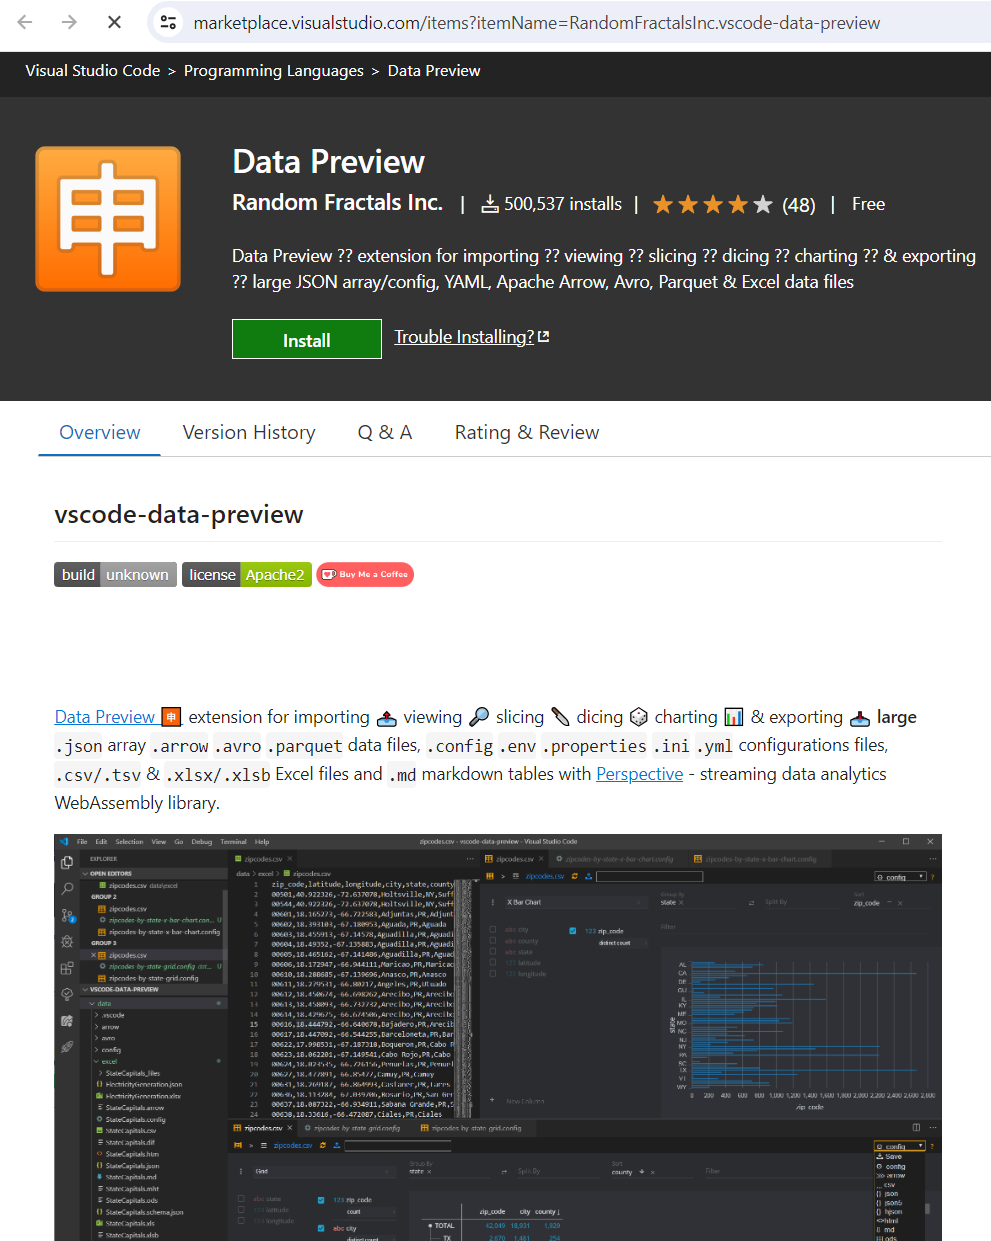Click the green Install button
The height and width of the screenshot is (1241, 991).
(307, 339)
